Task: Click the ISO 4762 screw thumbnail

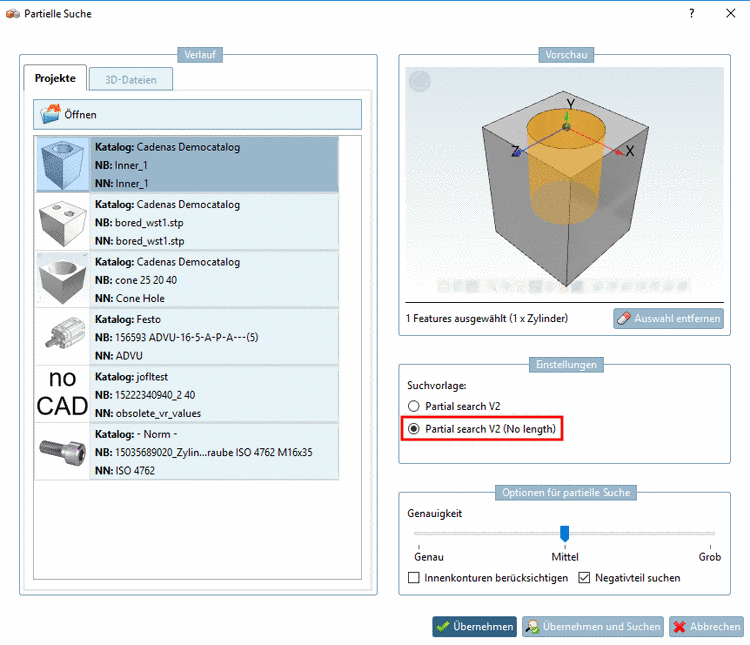Action: [x=62, y=452]
